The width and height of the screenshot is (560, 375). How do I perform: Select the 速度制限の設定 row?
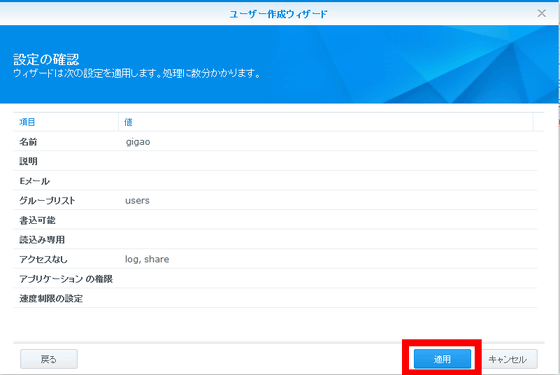click(x=275, y=298)
